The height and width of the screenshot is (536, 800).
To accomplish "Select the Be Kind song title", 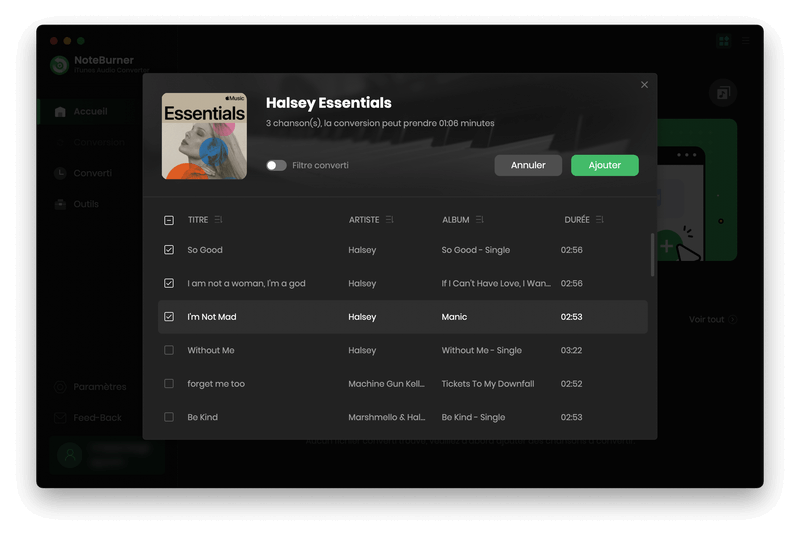I will click(203, 417).
